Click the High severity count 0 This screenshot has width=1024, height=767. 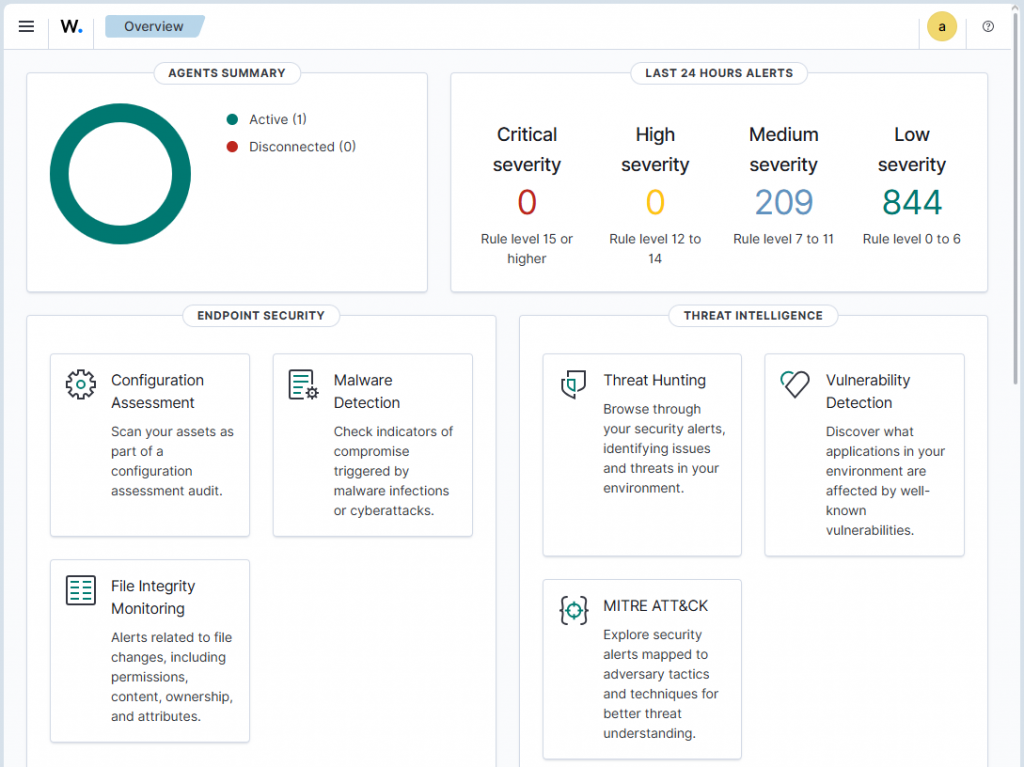(655, 203)
